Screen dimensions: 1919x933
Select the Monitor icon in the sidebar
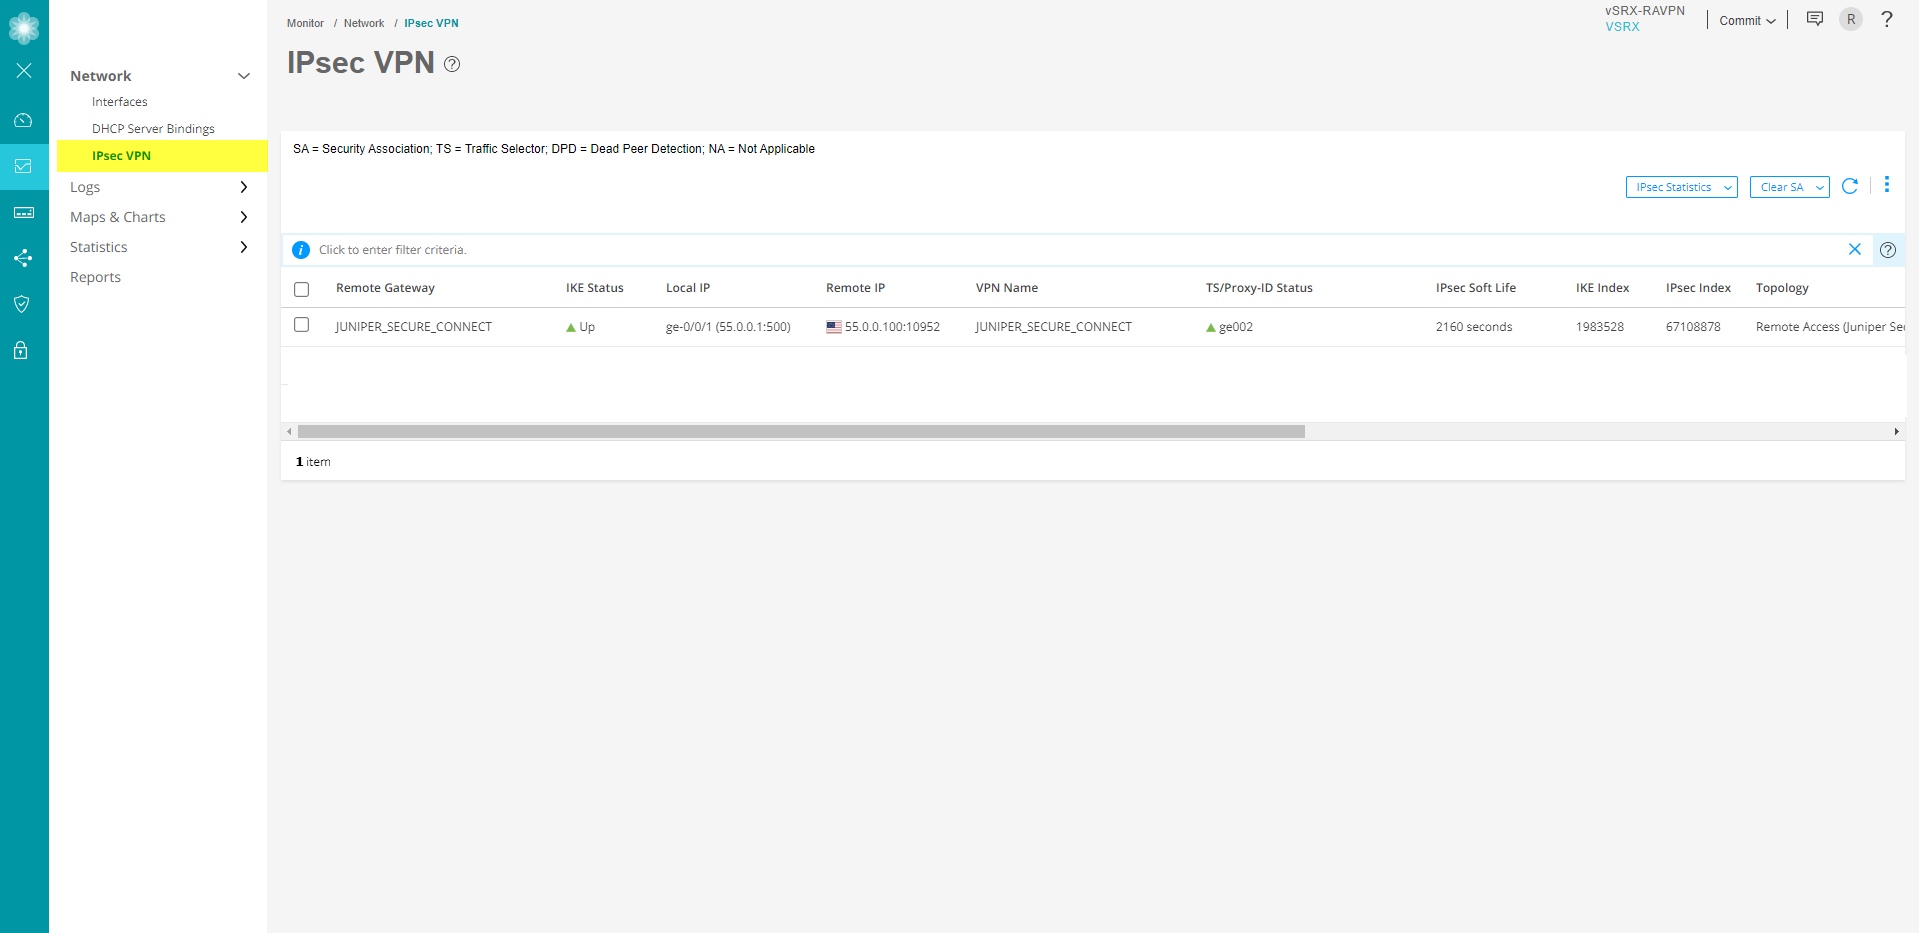[x=24, y=166]
